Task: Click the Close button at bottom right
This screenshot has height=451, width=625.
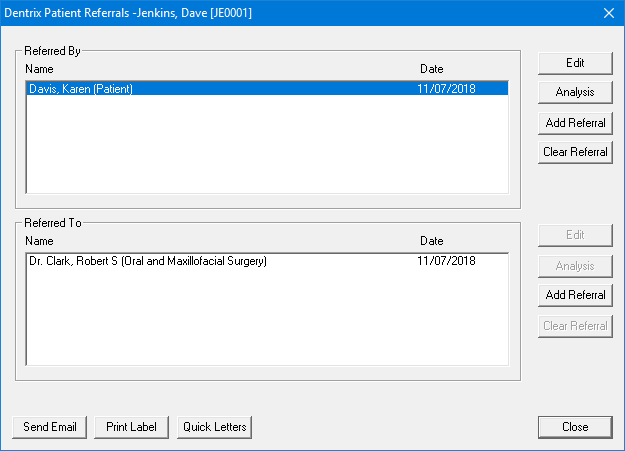Action: [x=575, y=427]
